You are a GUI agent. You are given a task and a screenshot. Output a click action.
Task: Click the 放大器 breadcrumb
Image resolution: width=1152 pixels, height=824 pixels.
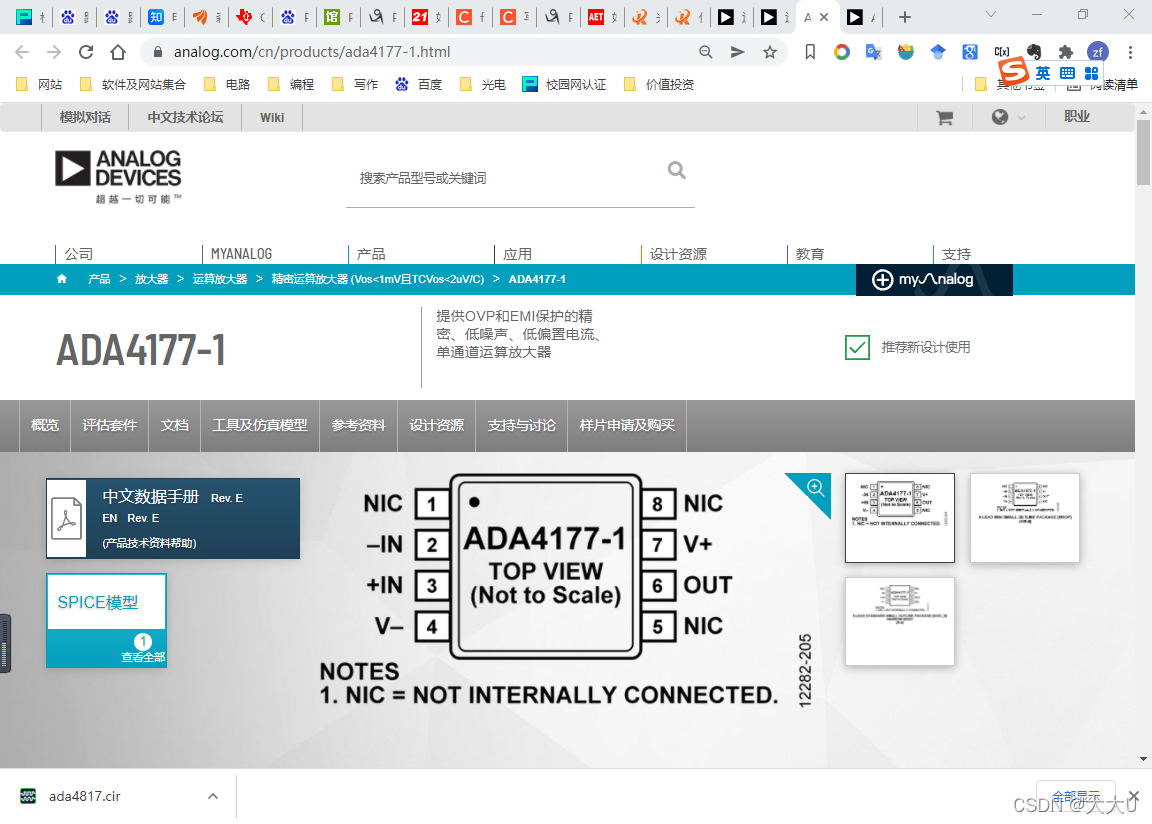(151, 279)
